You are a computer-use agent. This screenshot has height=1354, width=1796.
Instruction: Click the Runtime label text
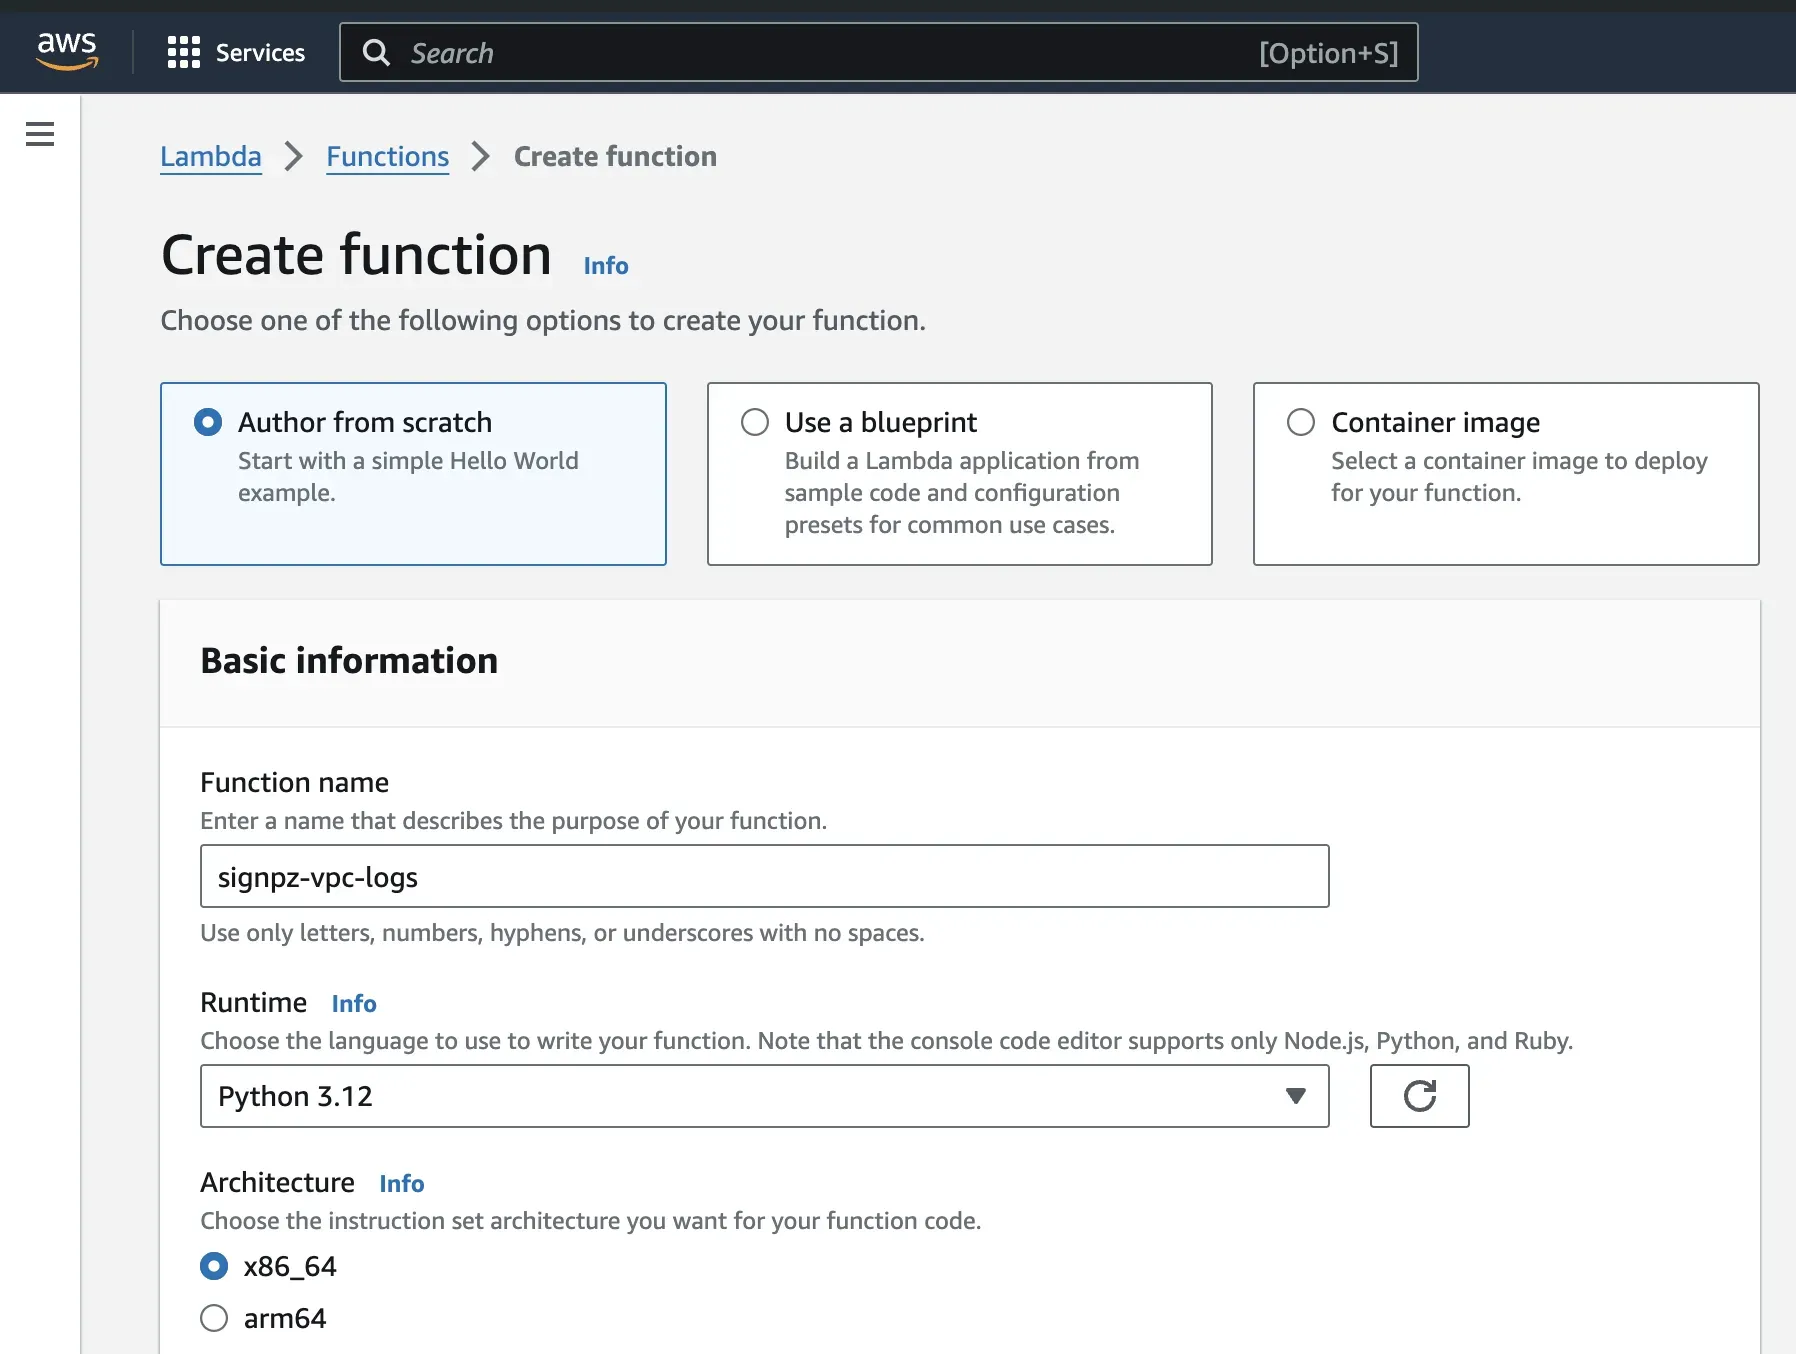click(x=253, y=1003)
